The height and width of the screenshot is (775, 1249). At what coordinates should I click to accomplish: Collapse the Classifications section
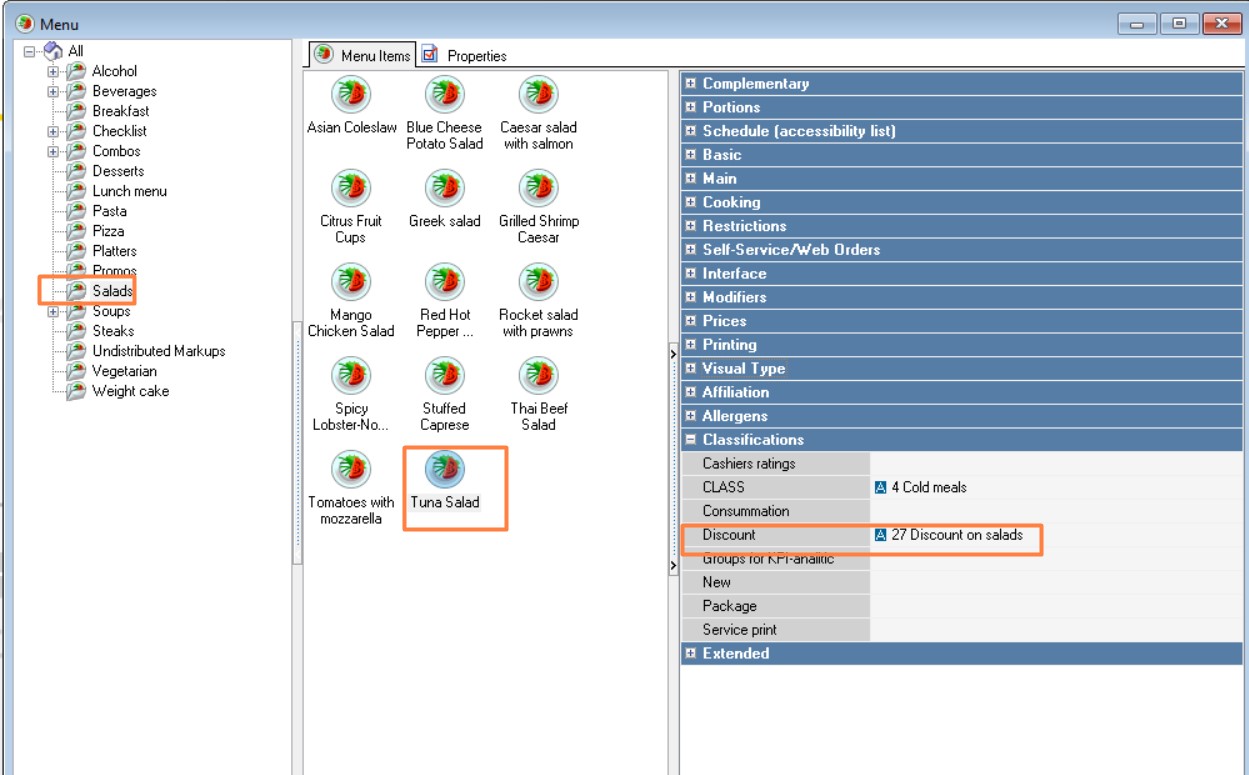690,440
